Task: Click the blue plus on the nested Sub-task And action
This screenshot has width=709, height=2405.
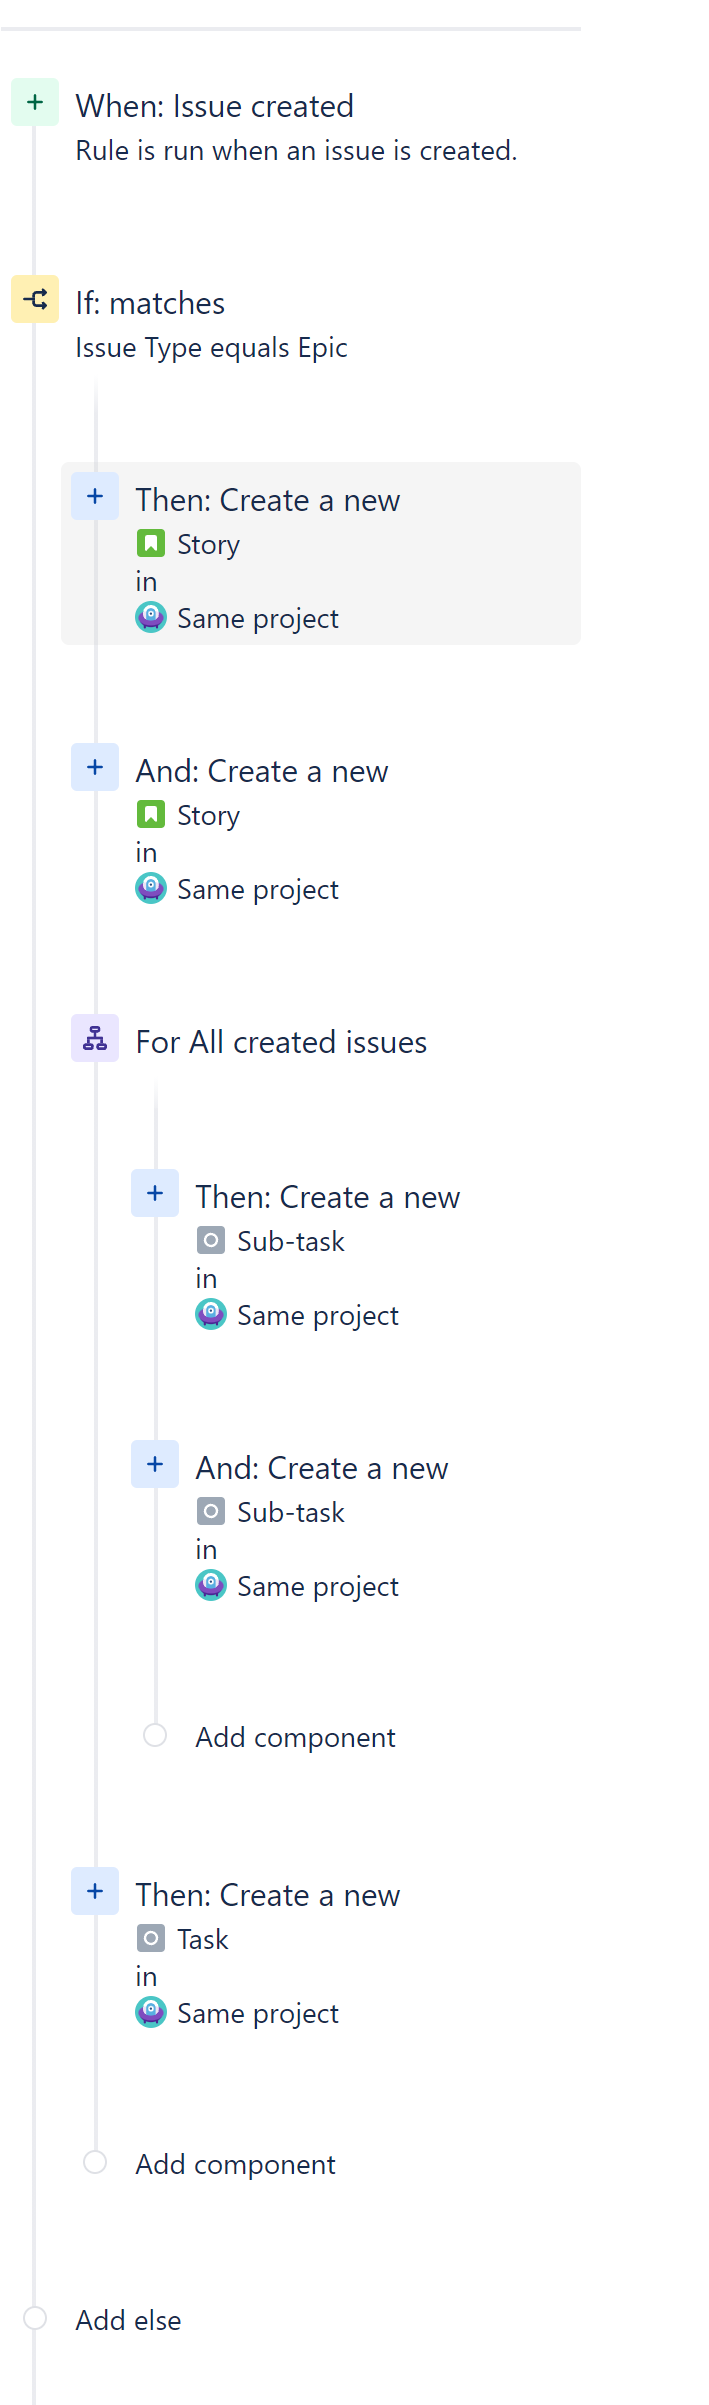Action: click(x=155, y=1463)
